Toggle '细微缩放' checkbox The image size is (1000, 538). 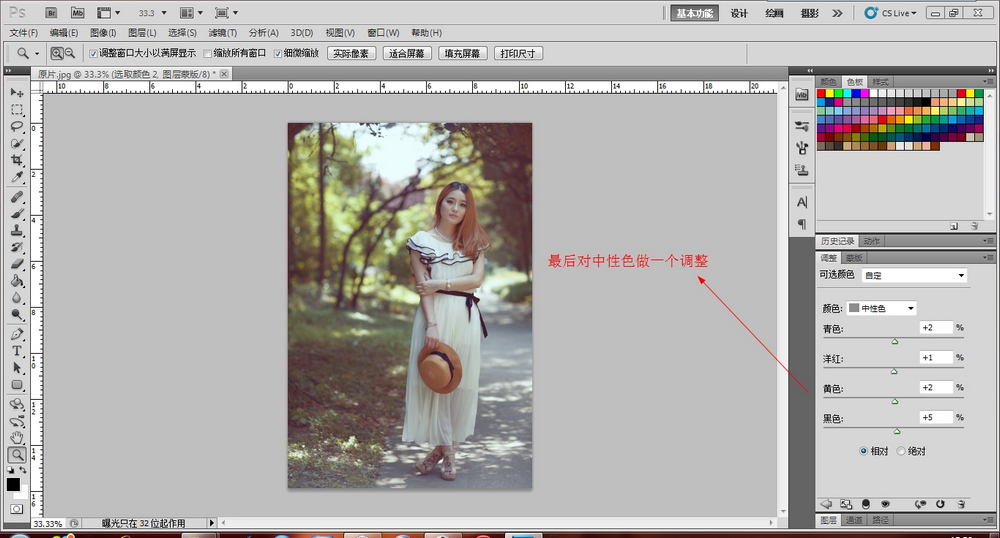[278, 54]
